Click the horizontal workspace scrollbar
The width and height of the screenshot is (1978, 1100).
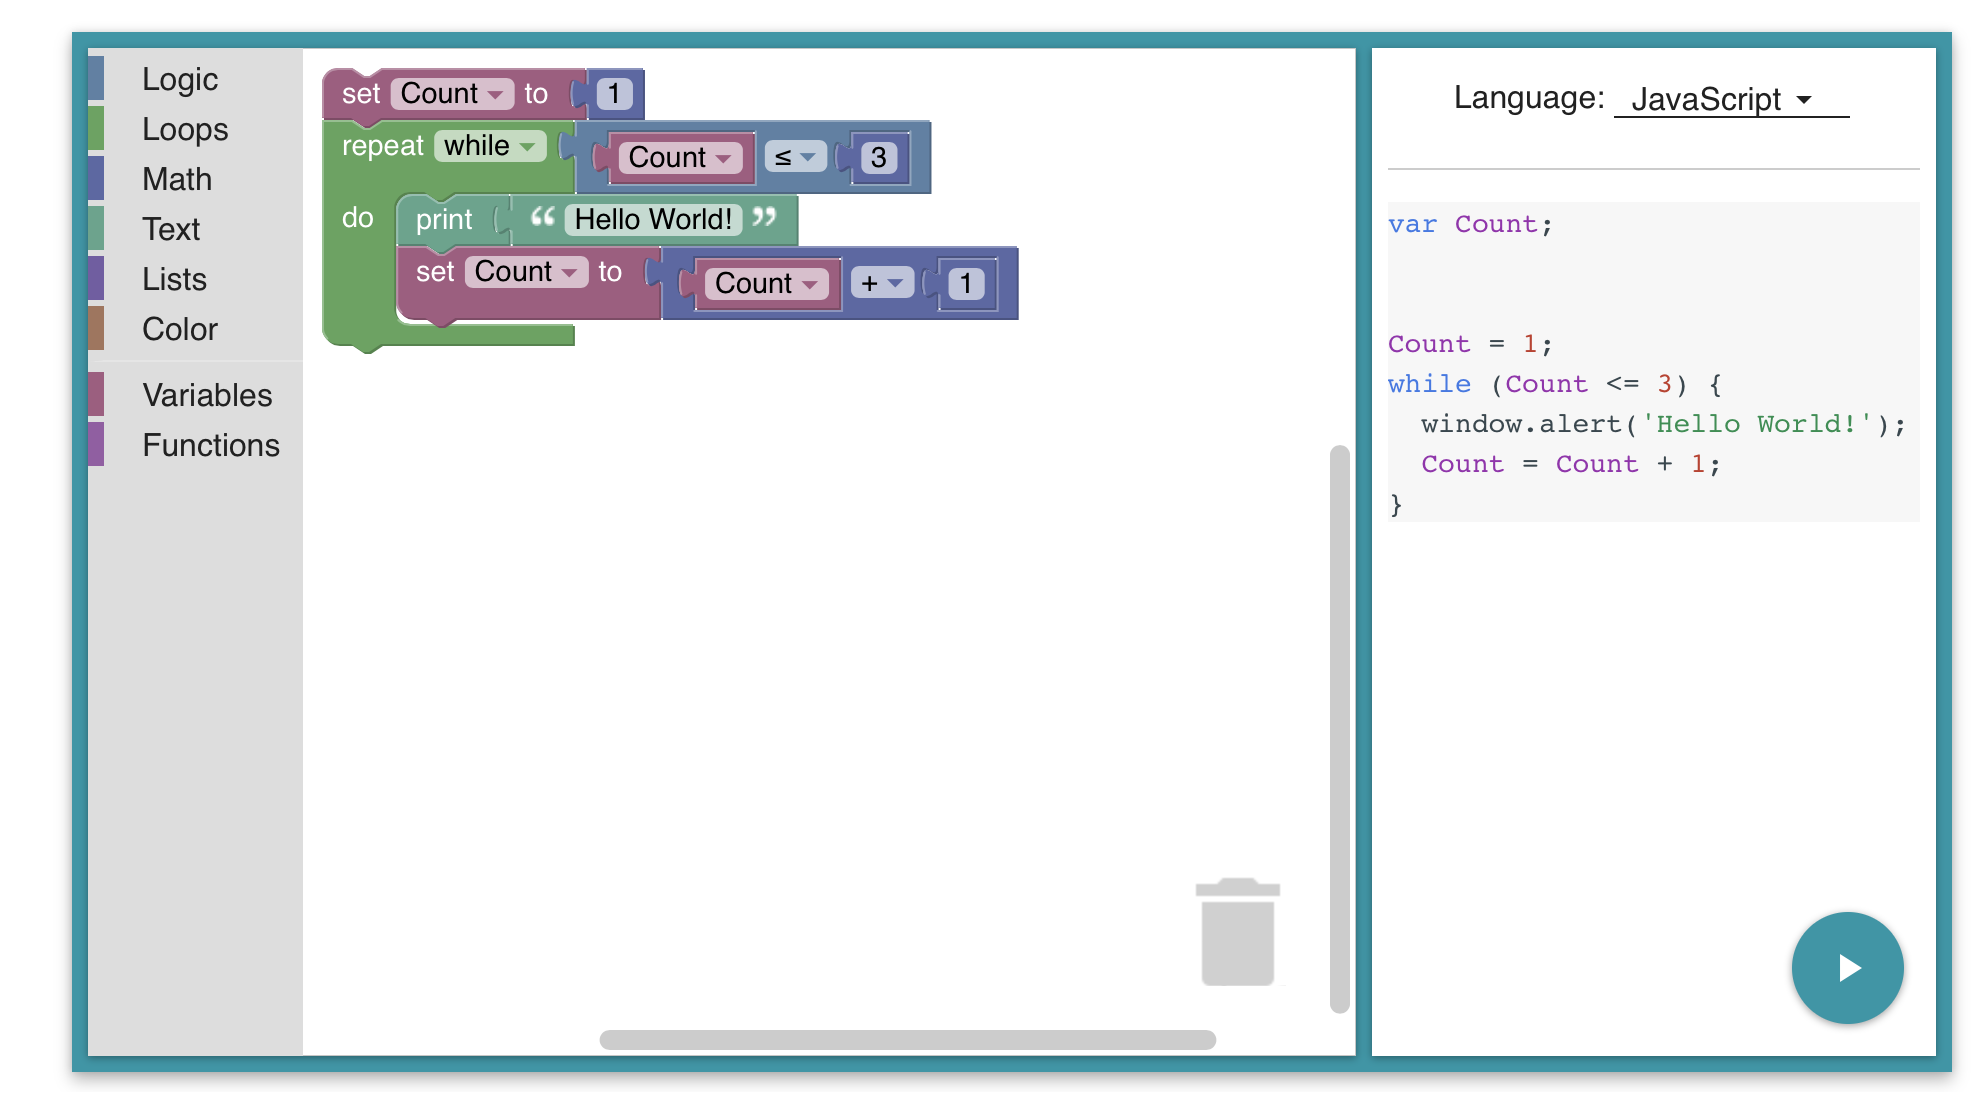pyautogui.click(x=906, y=1040)
